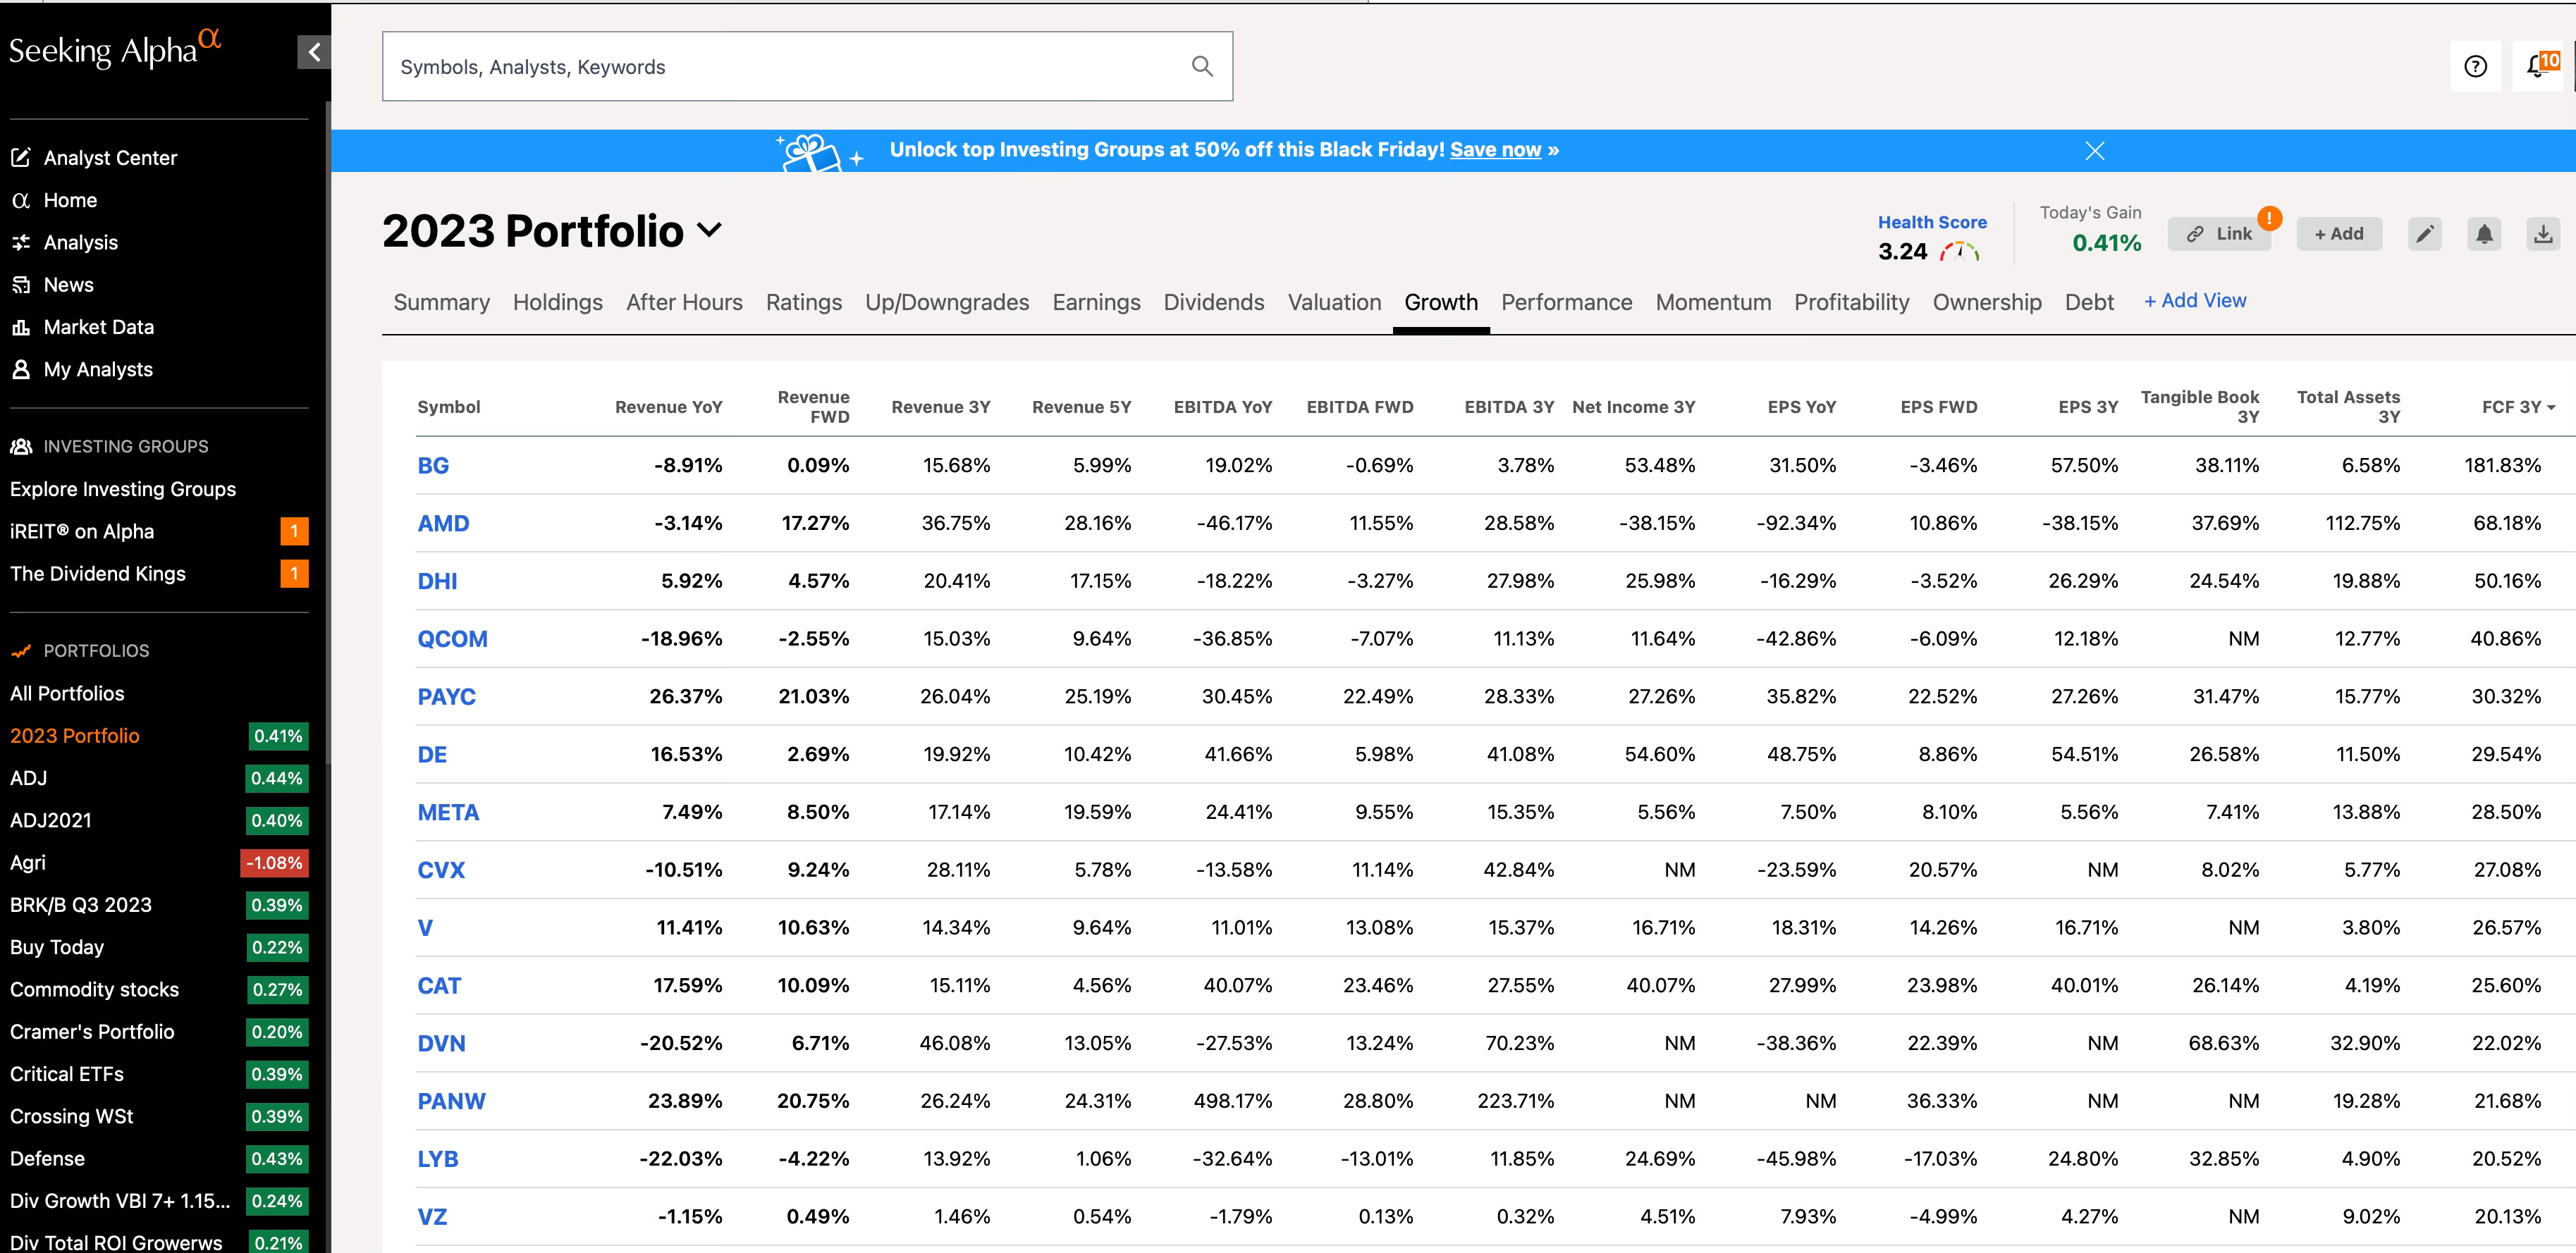
Task: Click the Health Score gauge indicator
Action: pos(1959,252)
